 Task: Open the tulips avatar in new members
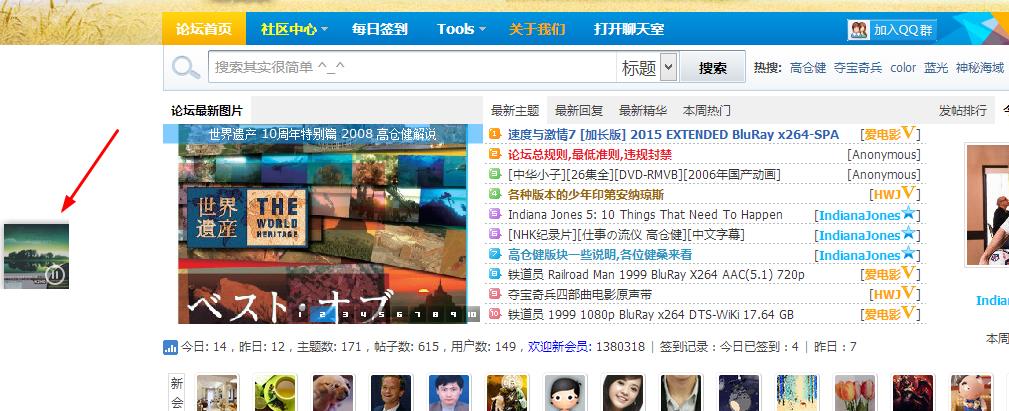(855, 393)
